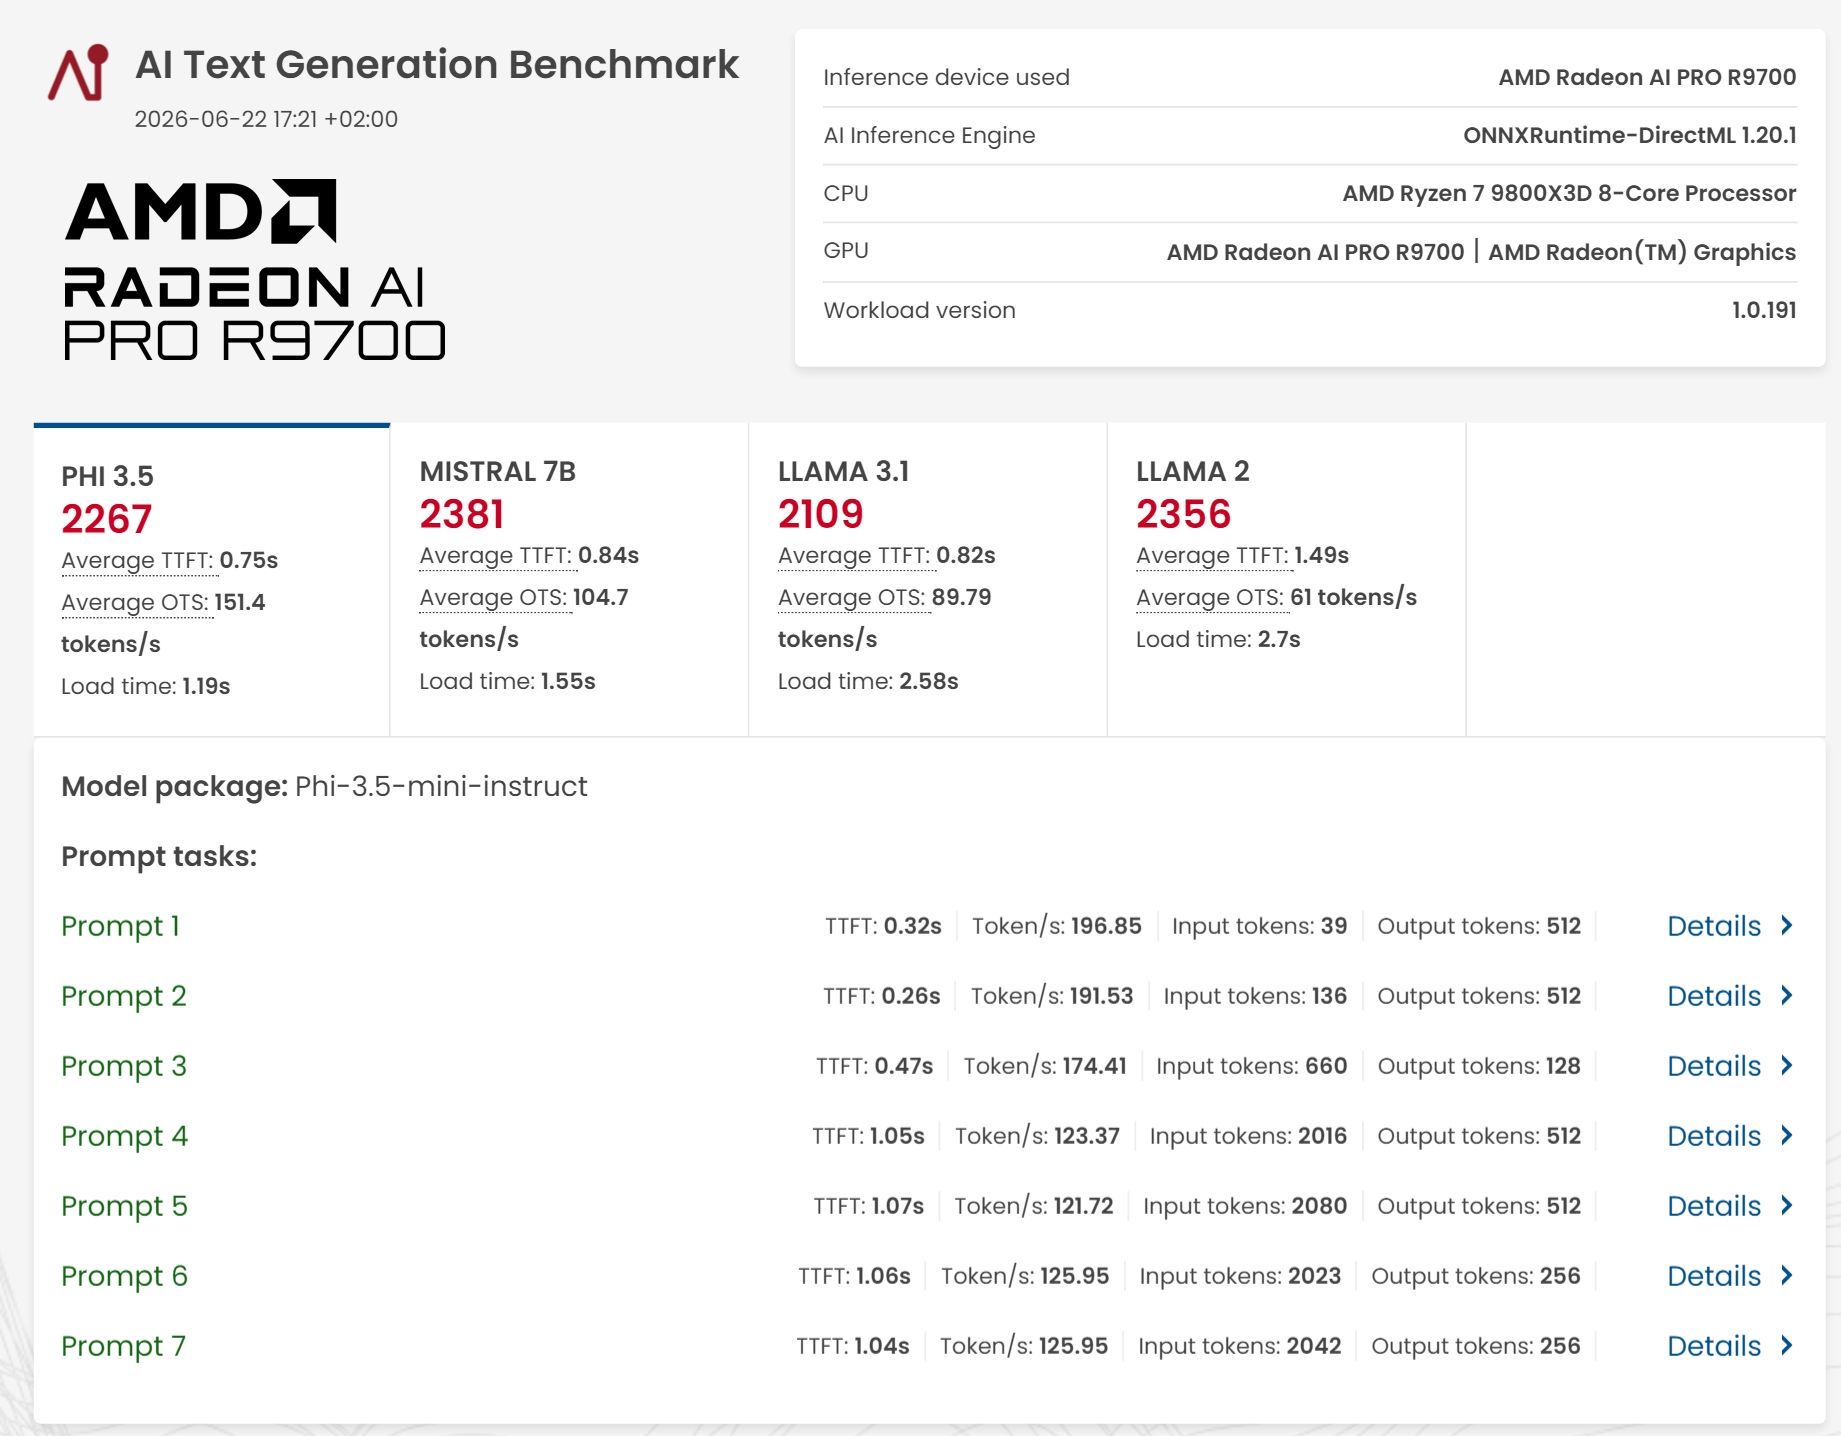This screenshot has width=1841, height=1436.
Task: Click Details text for Prompt 4
Action: (x=1713, y=1136)
